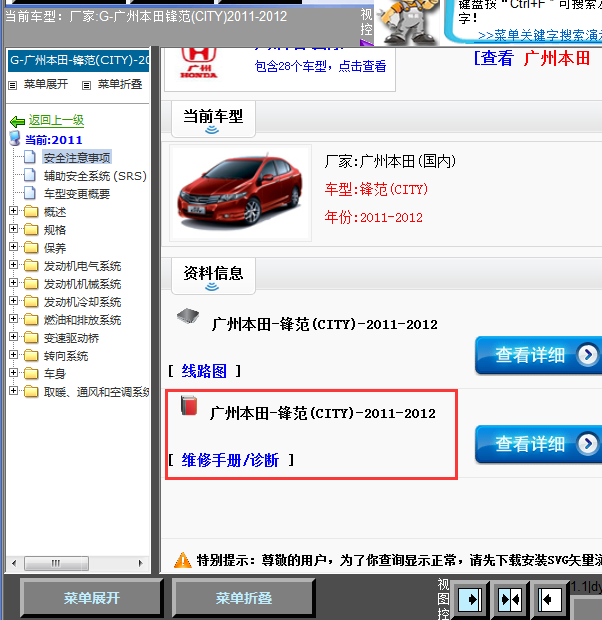Click the folder icon for 取暖、通风和空调系统
This screenshot has width=602, height=620.
(x=31, y=391)
